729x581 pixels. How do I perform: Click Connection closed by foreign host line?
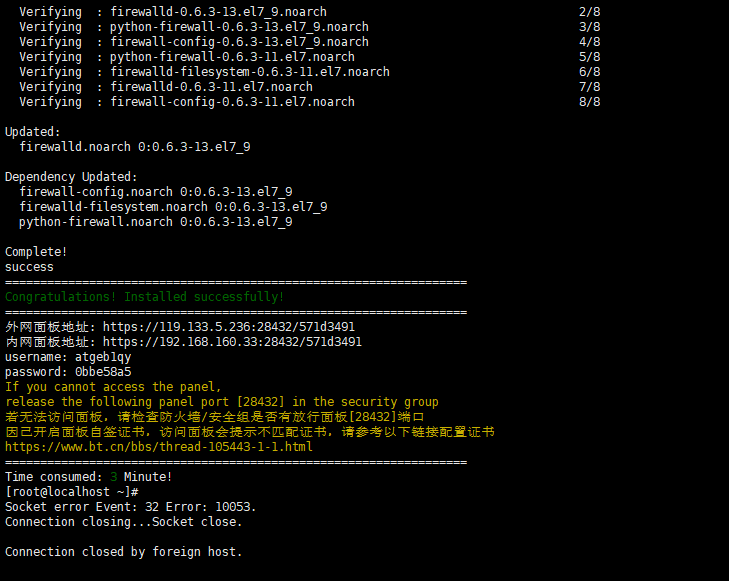[124, 552]
